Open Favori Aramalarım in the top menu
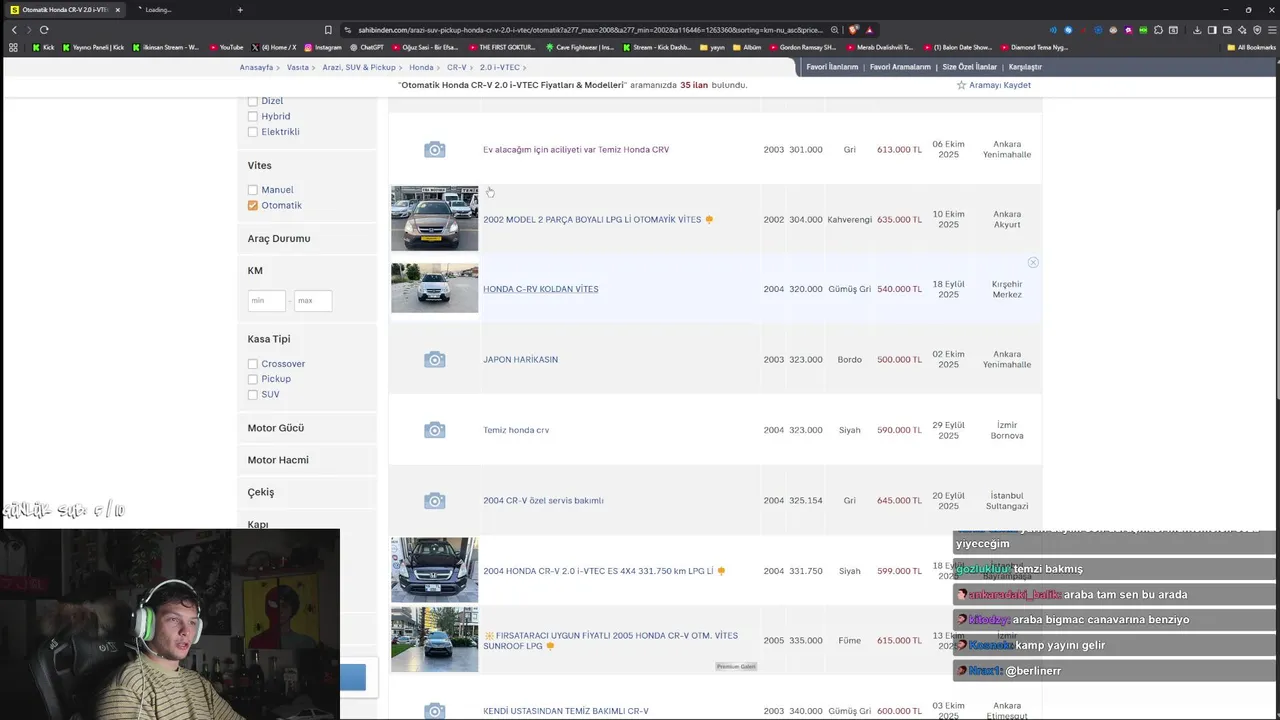This screenshot has width=1280, height=720. (x=900, y=67)
